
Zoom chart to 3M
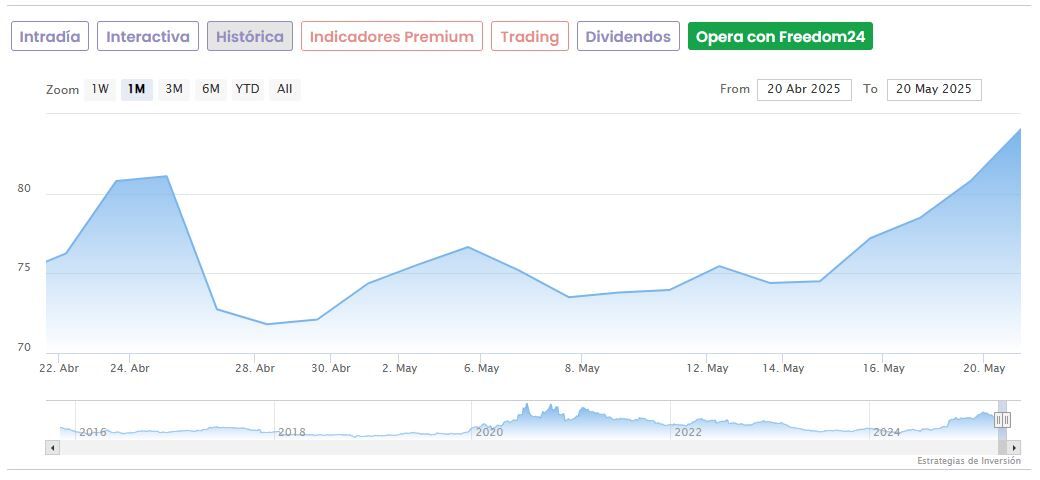click(x=174, y=89)
